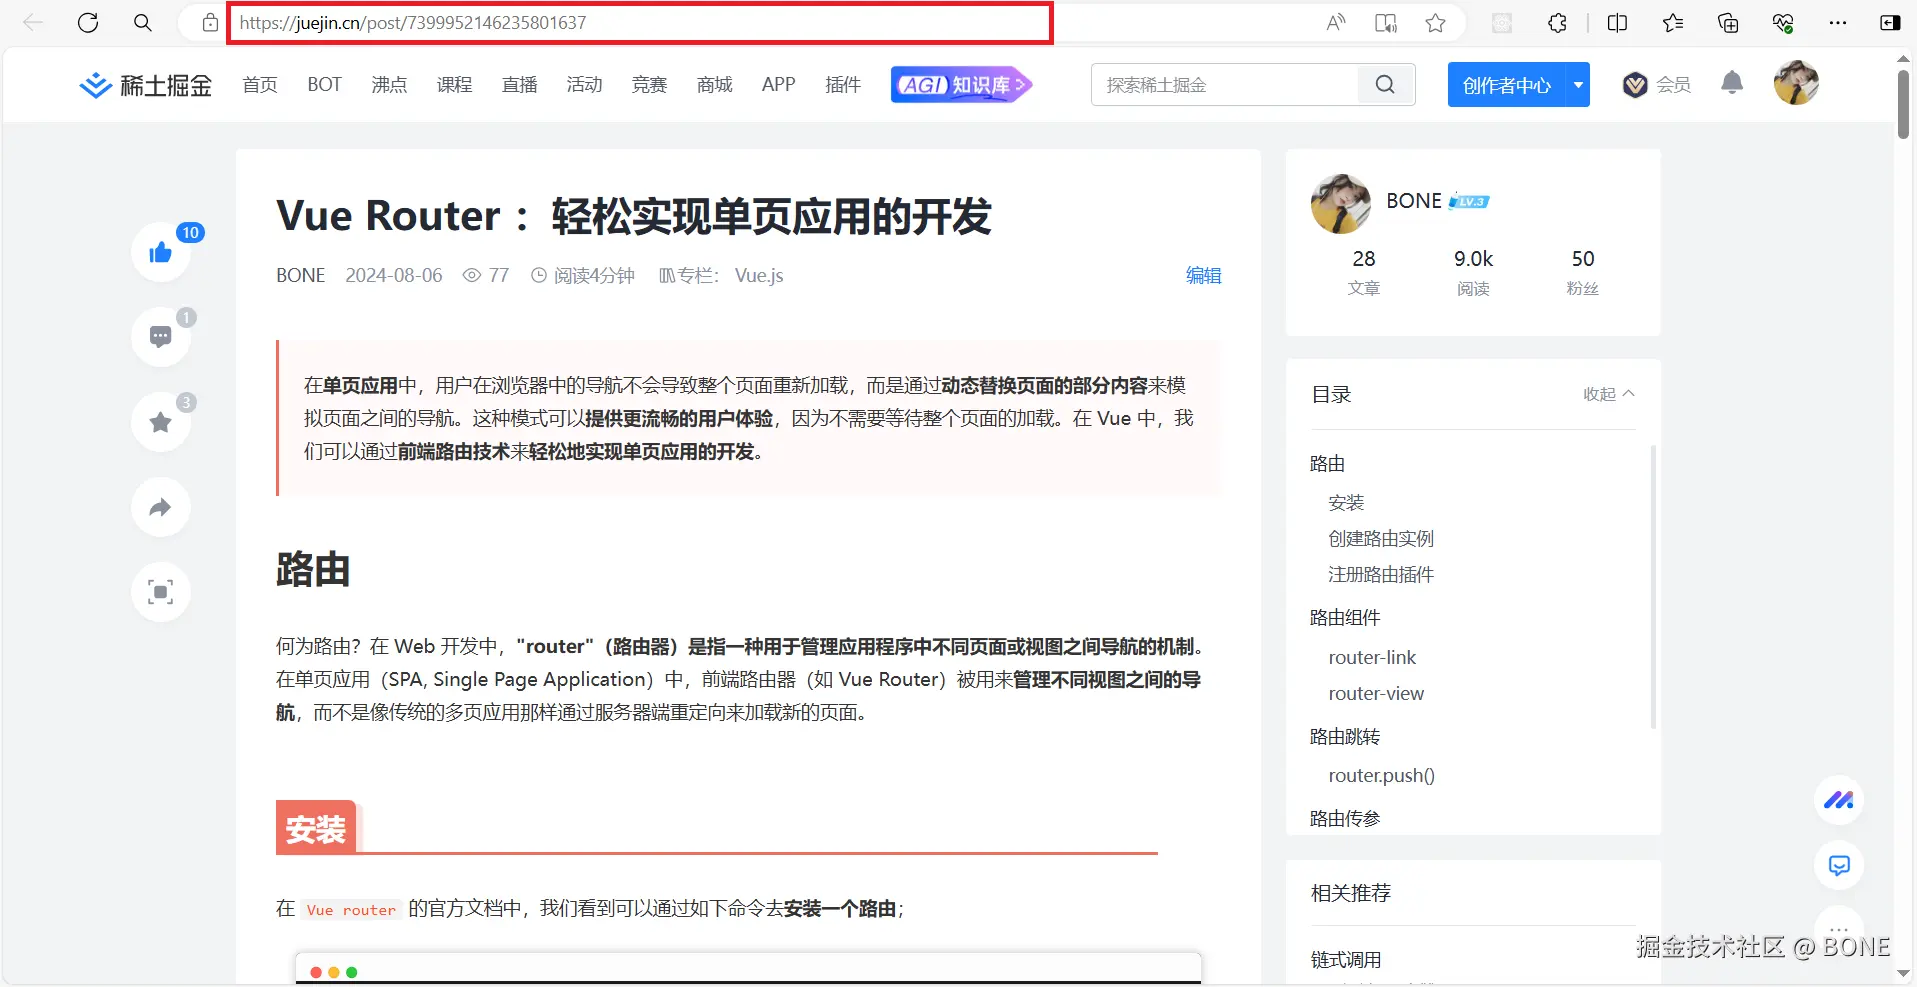Open comments with the speech bubble icon

(x=160, y=337)
